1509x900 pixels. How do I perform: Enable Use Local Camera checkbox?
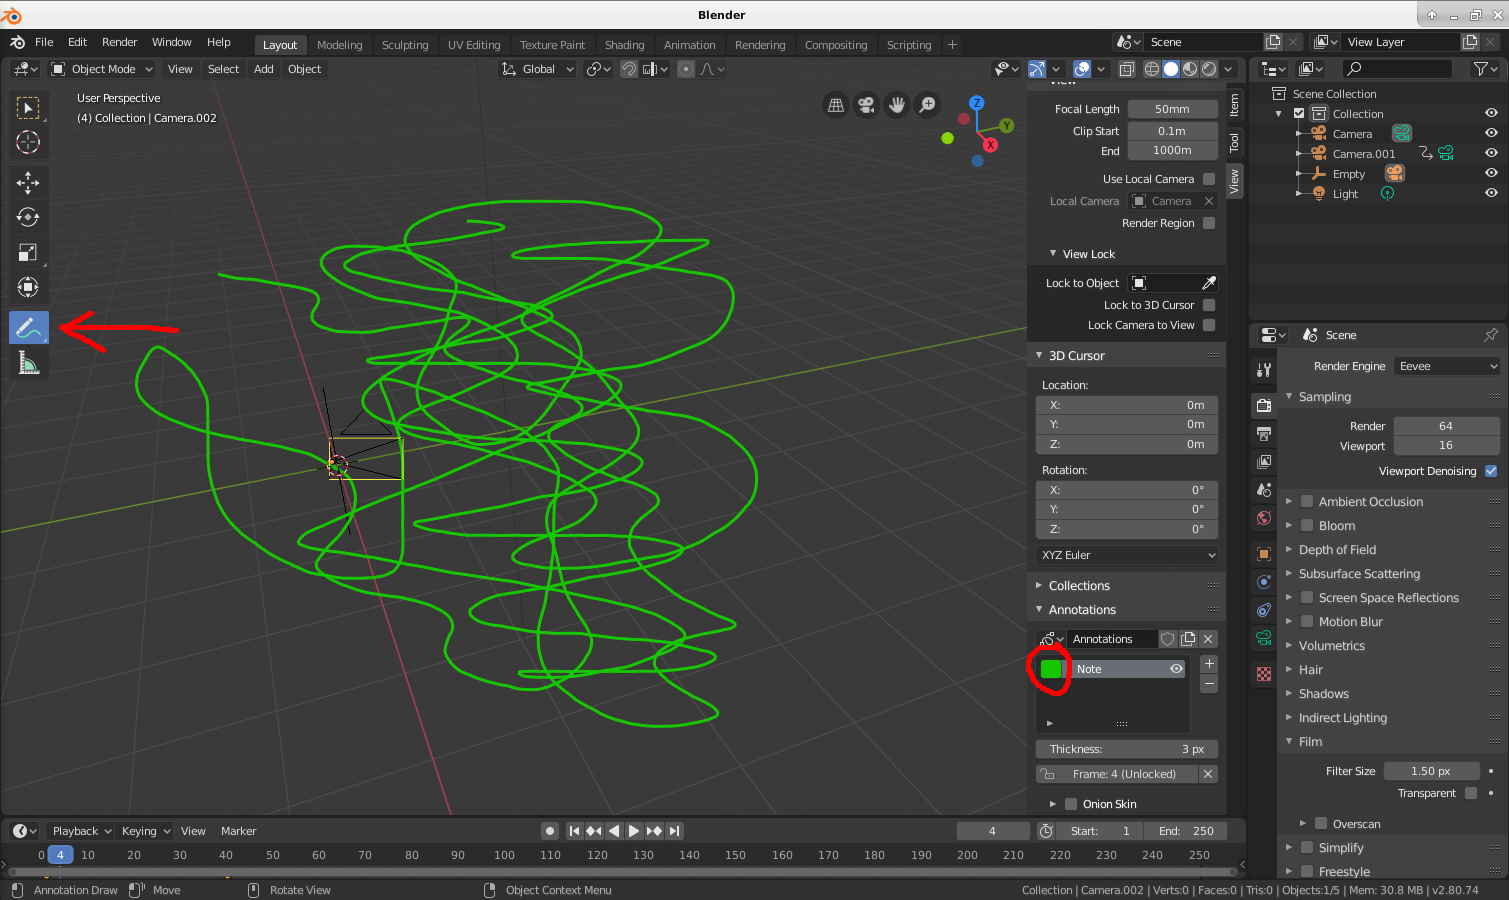coord(1209,179)
